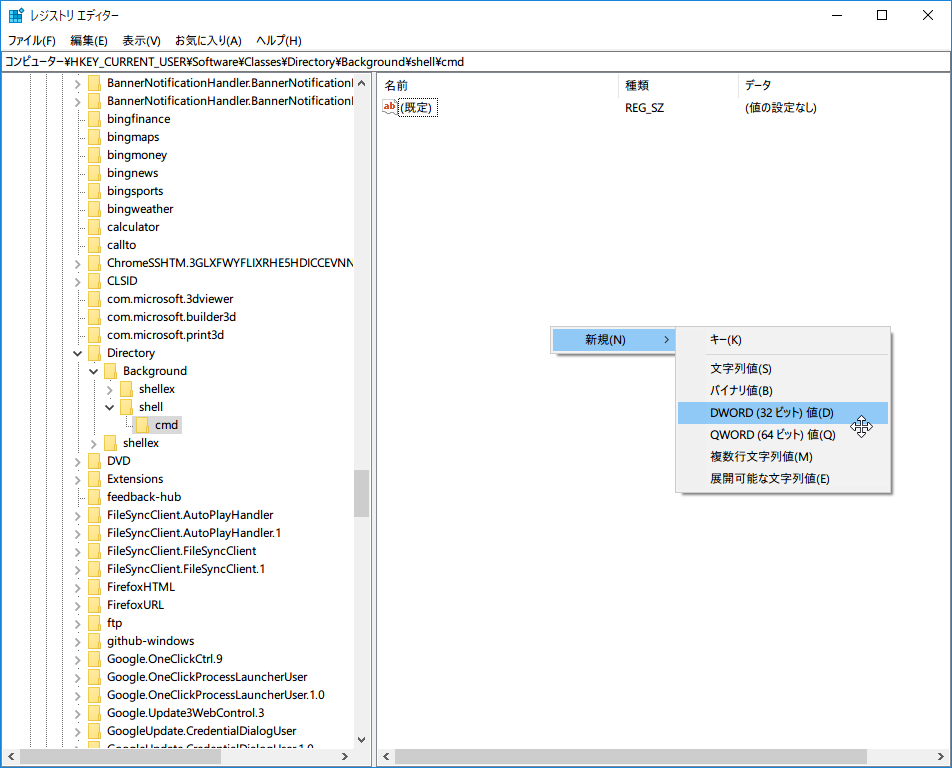Viewport: 952px width, 768px height.
Task: Click the calculator folder icon
Action: (x=95, y=227)
